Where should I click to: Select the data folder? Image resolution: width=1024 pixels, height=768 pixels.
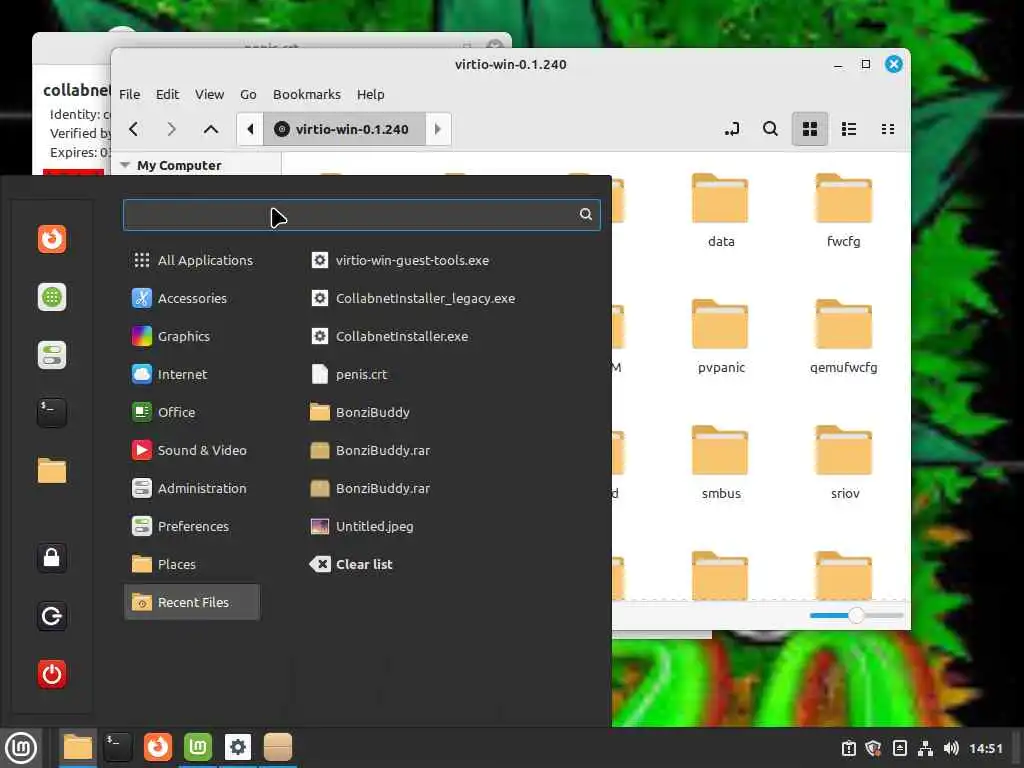tap(720, 210)
